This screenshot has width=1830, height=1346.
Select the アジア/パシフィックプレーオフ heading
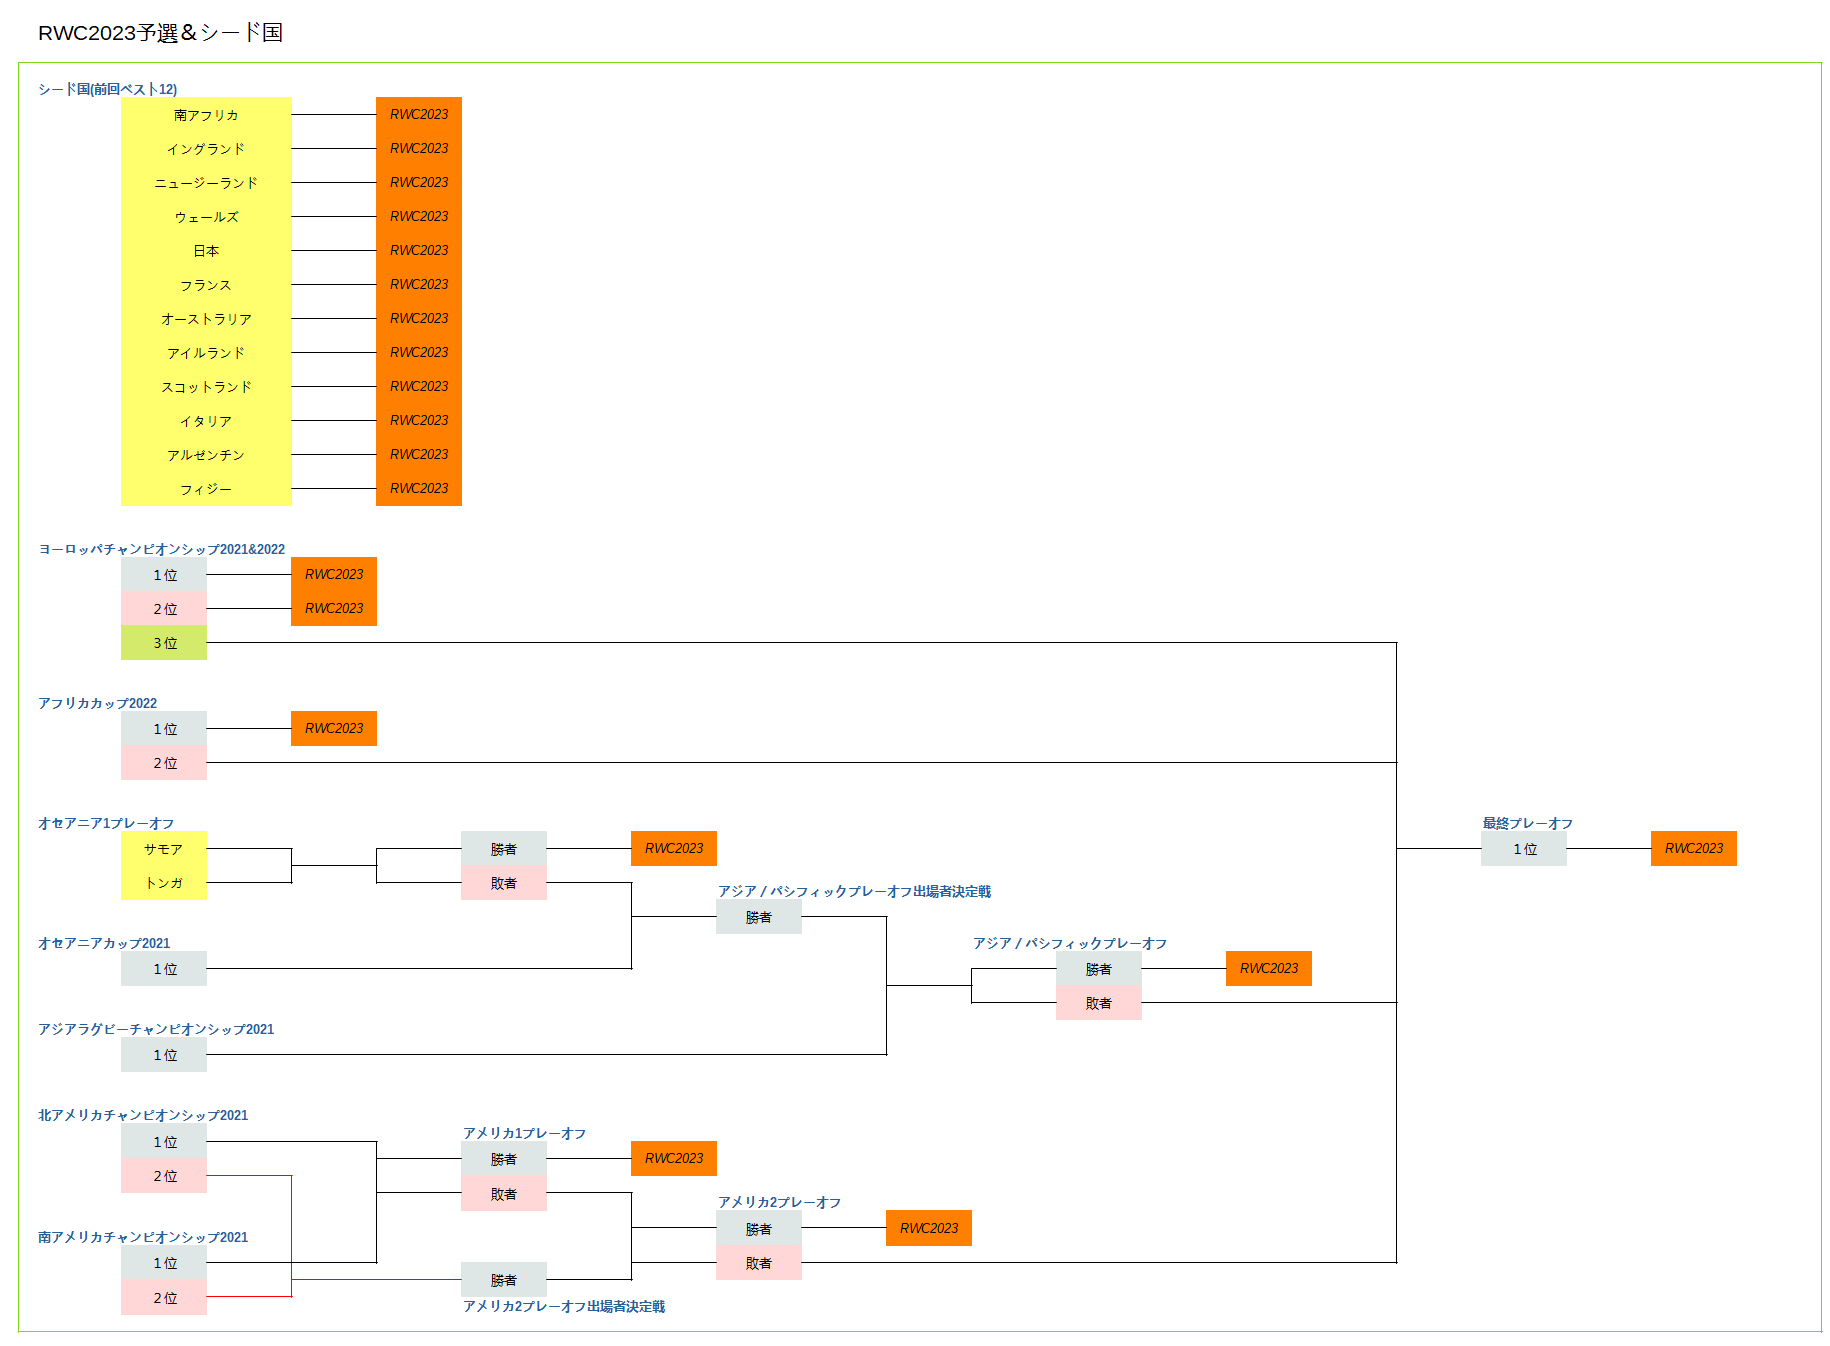pyautogui.click(x=1070, y=943)
